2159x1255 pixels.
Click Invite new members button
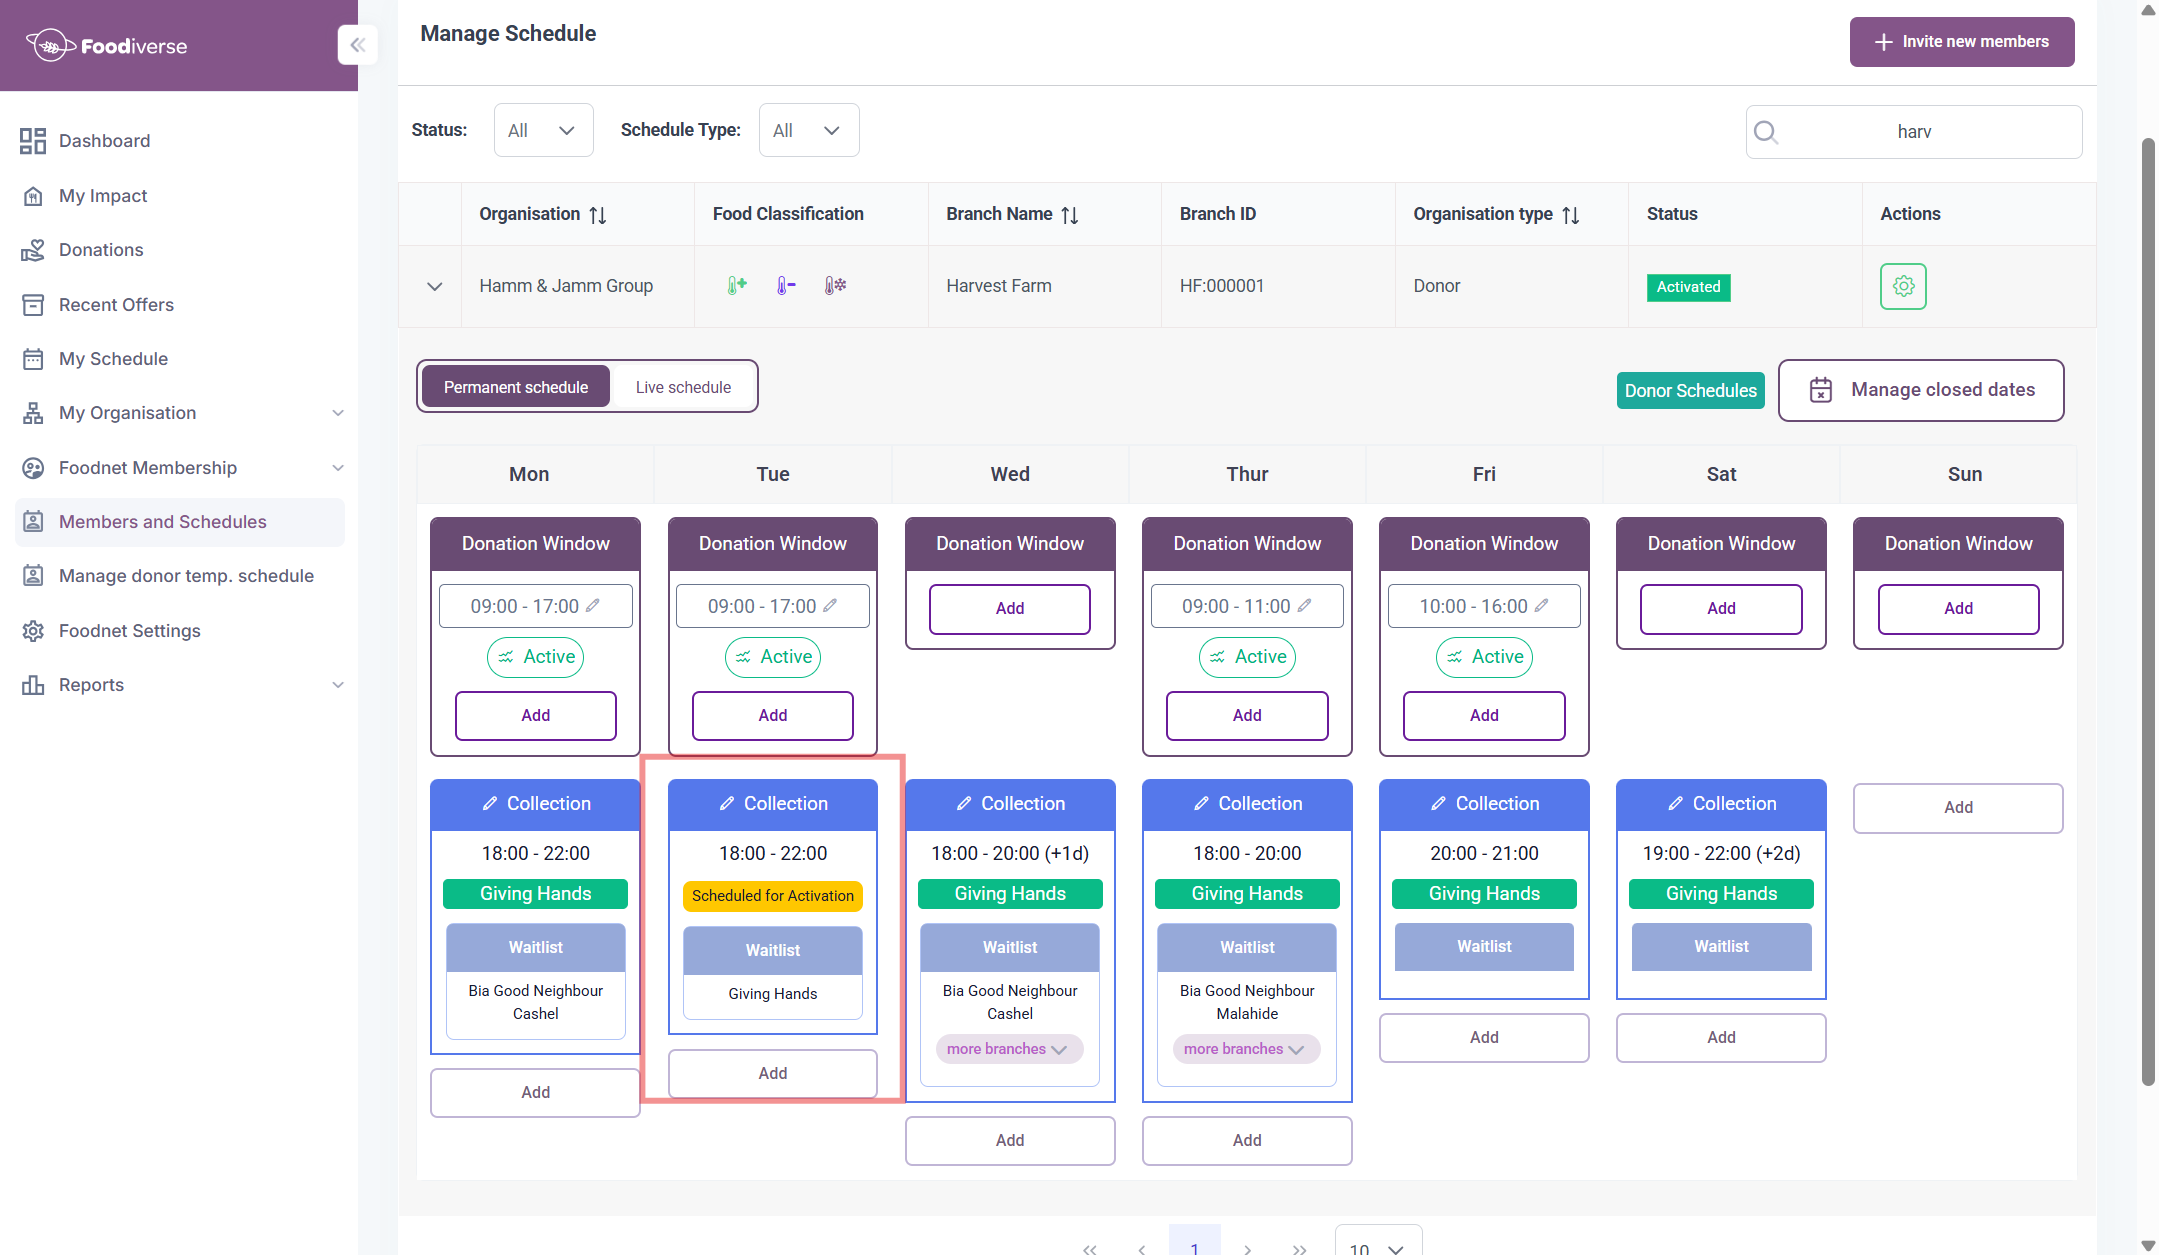coord(1961,42)
